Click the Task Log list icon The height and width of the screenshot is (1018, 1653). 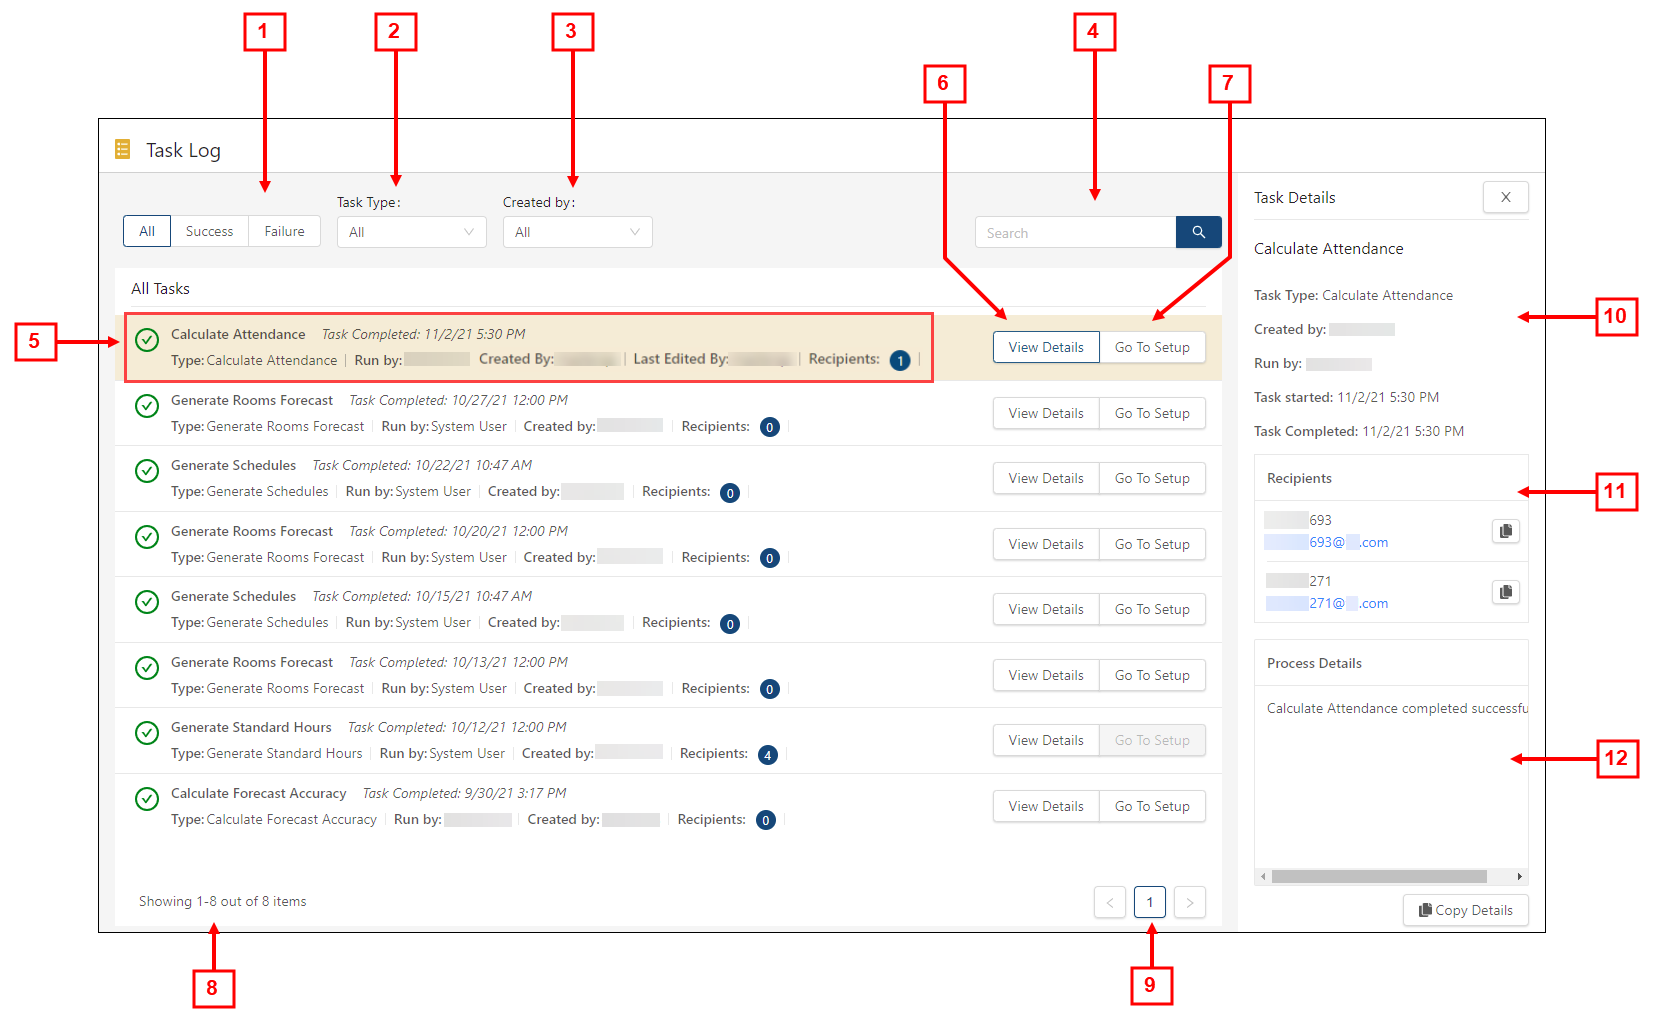[123, 150]
